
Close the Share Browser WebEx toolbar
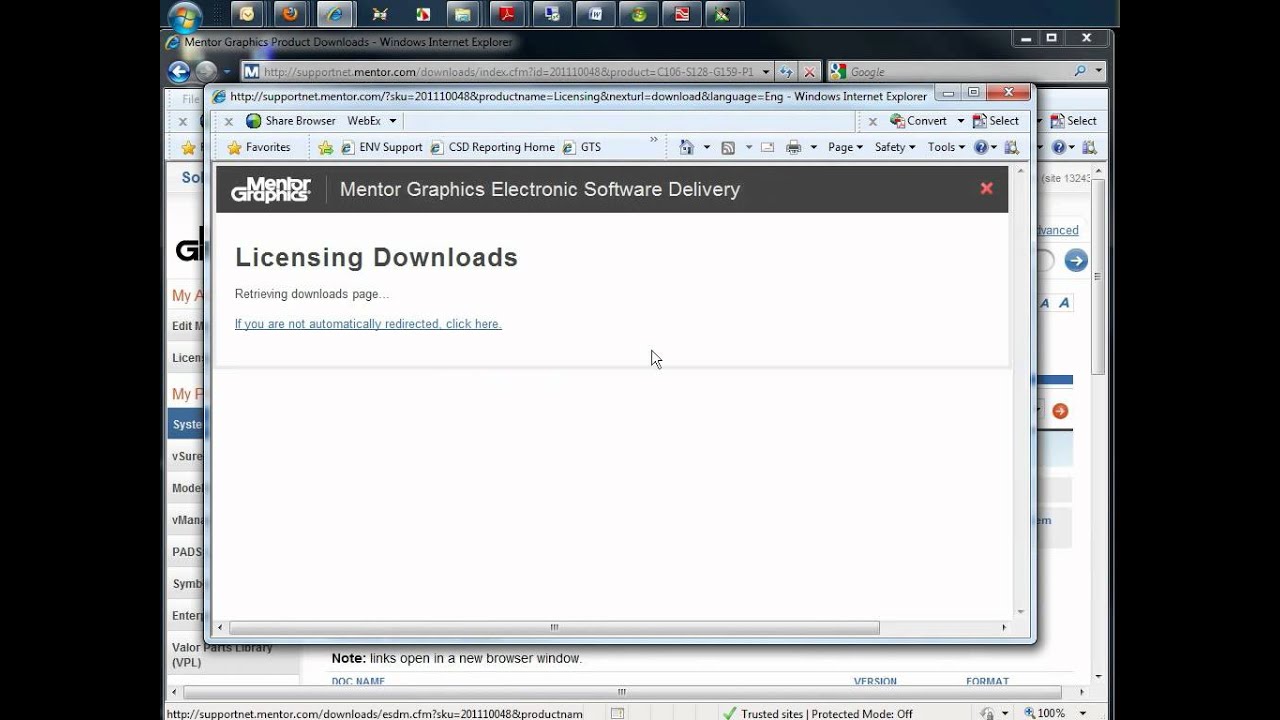[228, 121]
